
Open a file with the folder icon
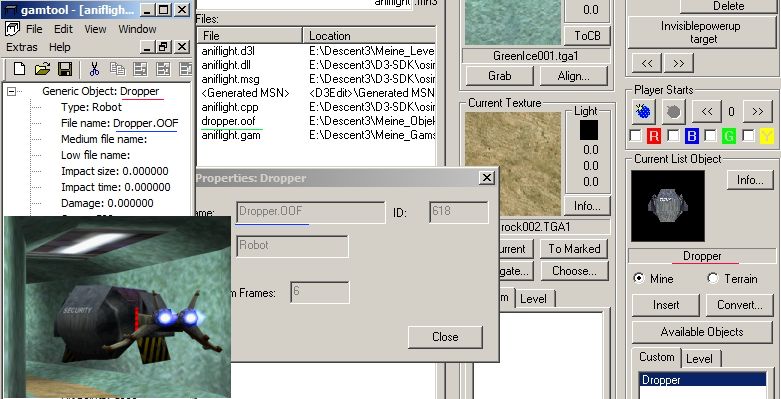coord(43,69)
